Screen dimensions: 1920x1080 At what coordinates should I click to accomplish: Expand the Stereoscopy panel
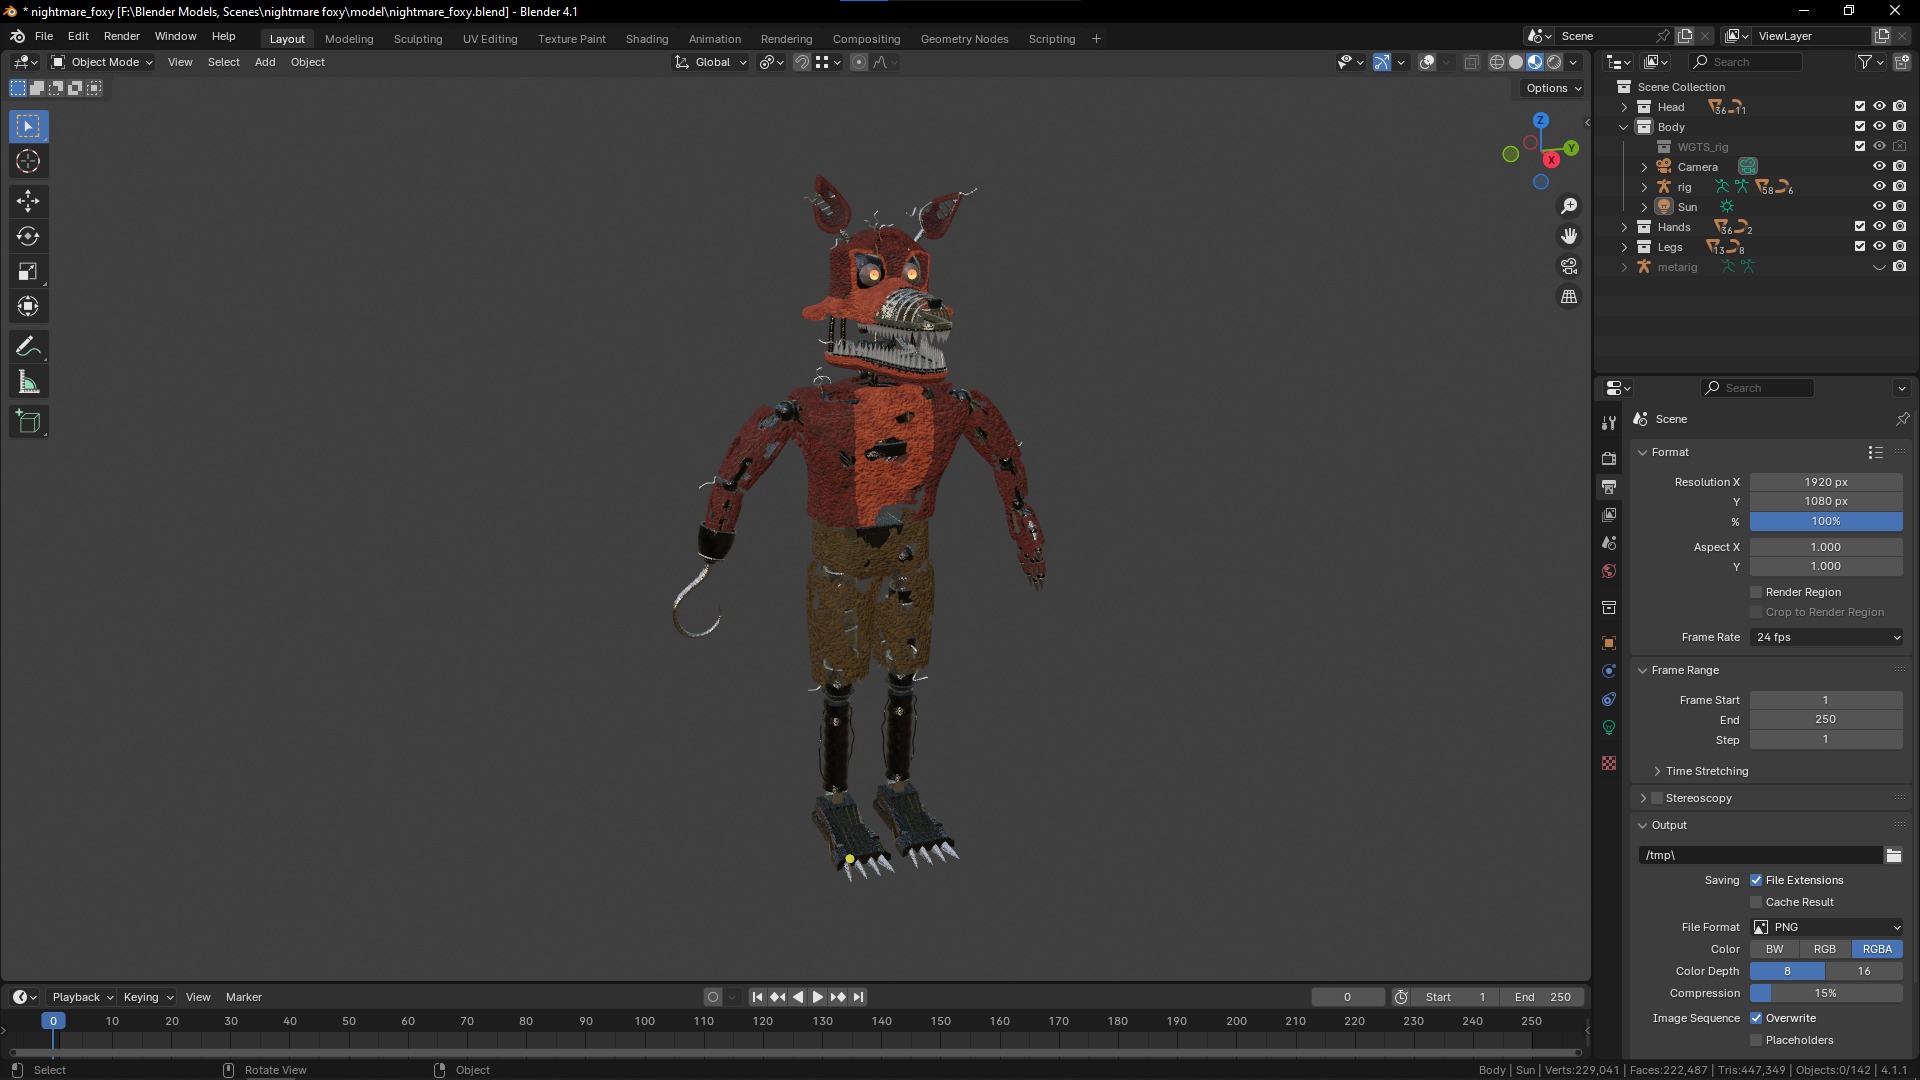tap(1643, 798)
